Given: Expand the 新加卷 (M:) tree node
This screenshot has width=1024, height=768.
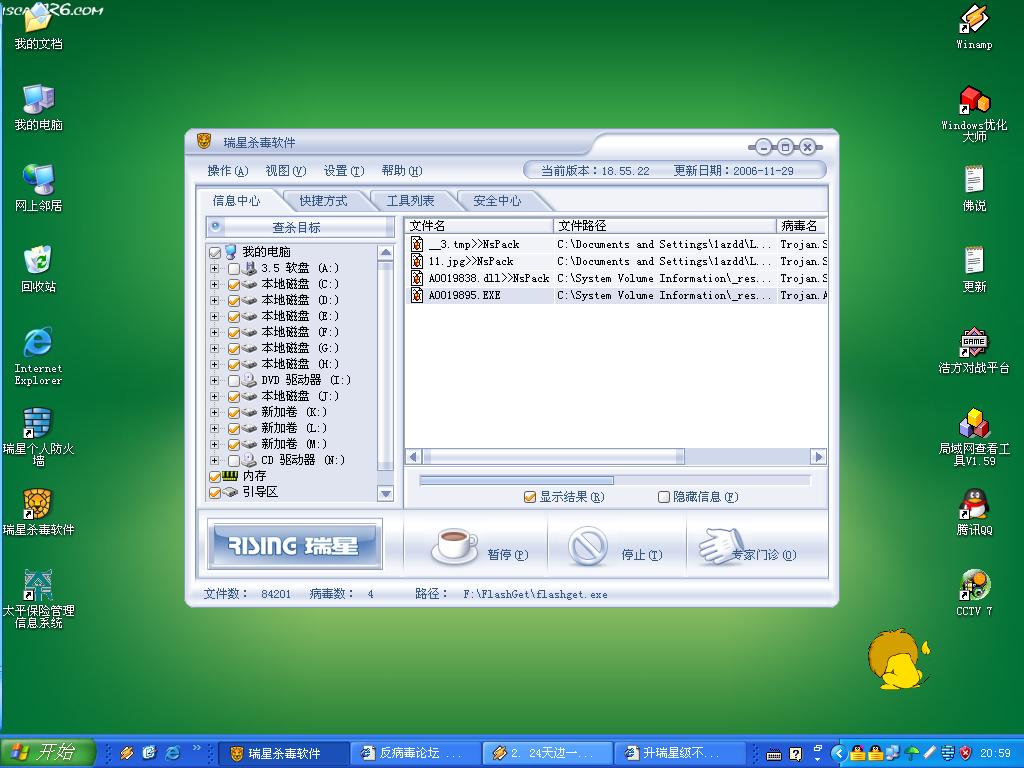Looking at the screenshot, I should pos(214,444).
